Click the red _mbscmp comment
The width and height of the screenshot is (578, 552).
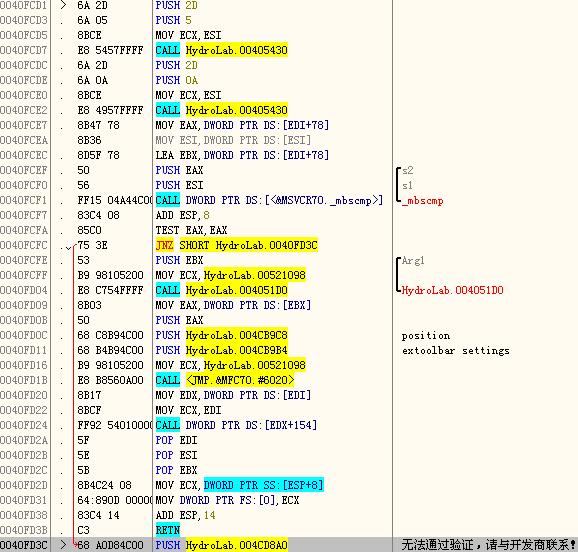click(422, 201)
